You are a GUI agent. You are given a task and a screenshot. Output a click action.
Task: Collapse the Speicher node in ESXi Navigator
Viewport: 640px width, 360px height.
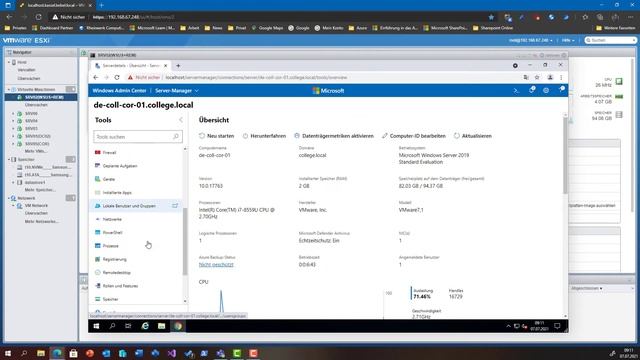point(9,160)
